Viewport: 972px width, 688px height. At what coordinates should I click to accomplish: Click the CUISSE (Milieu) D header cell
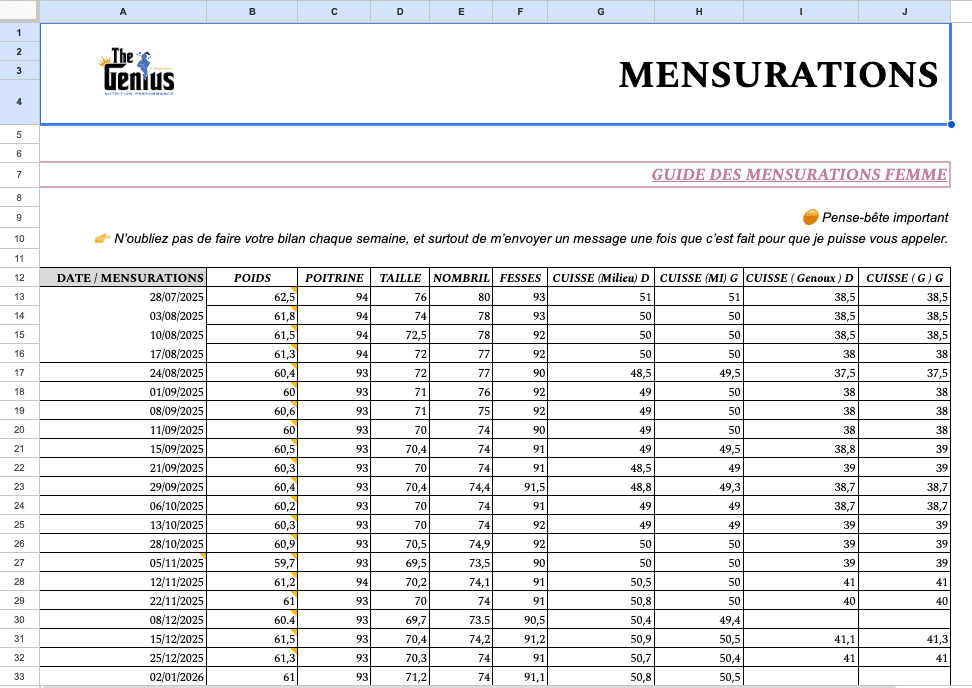[x=601, y=278]
